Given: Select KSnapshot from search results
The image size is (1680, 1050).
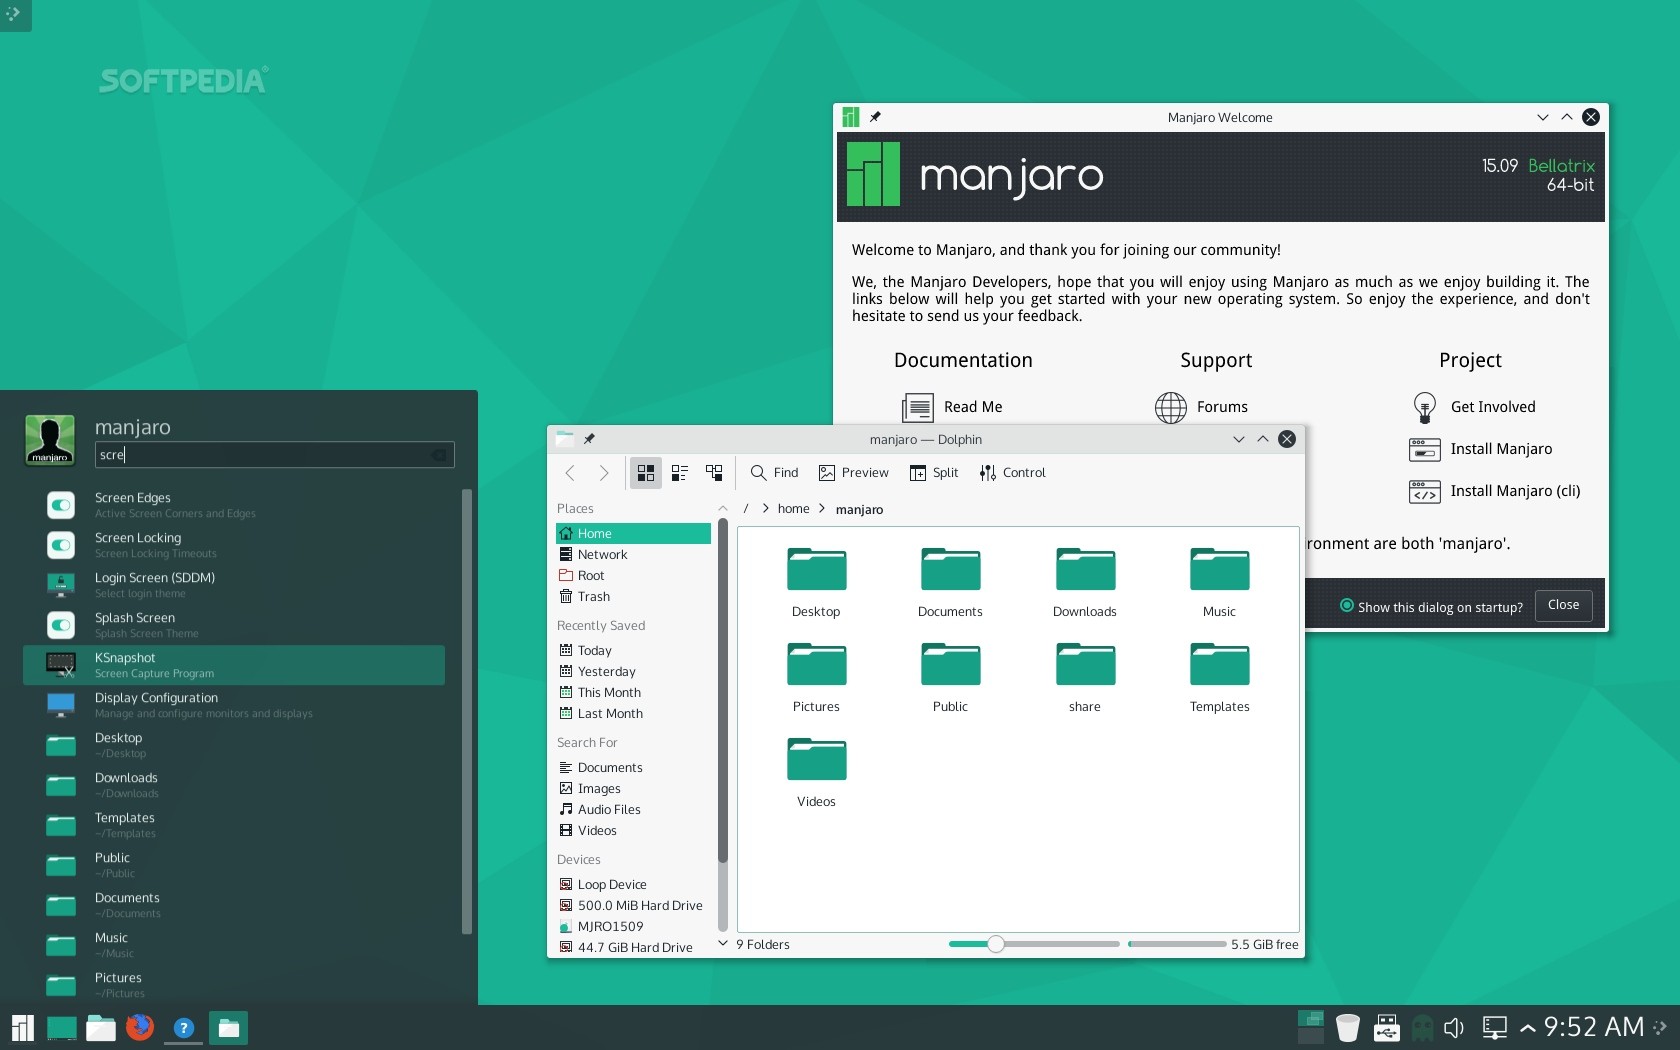Looking at the screenshot, I should pyautogui.click(x=234, y=665).
